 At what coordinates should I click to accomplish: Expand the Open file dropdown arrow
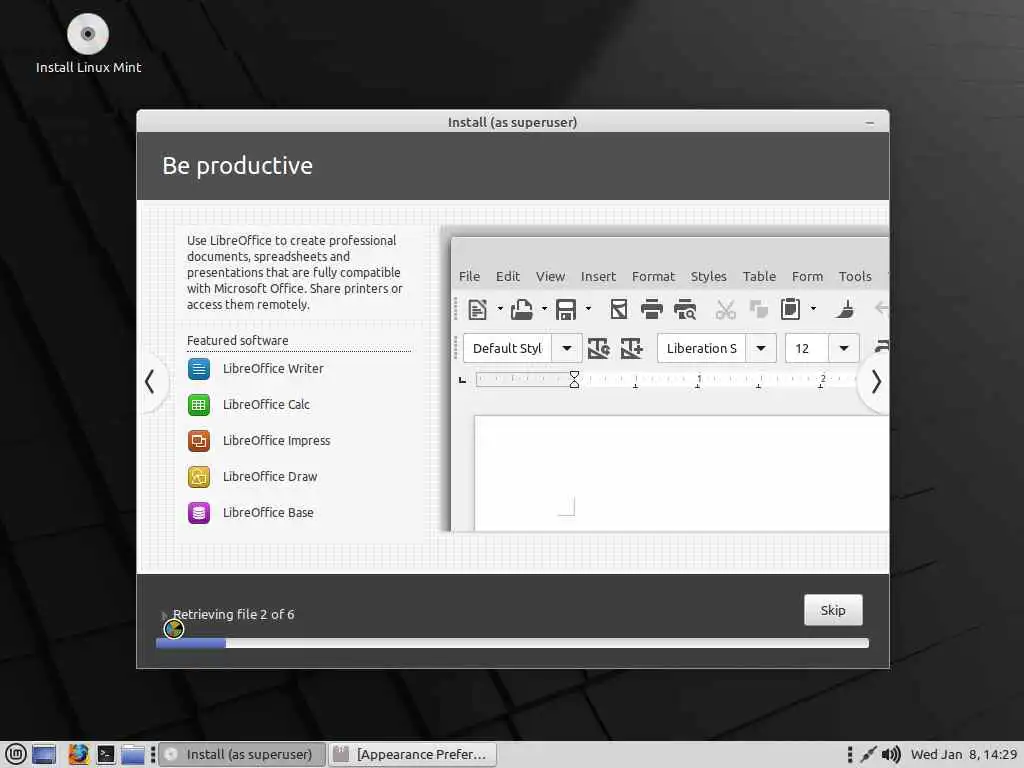point(544,308)
